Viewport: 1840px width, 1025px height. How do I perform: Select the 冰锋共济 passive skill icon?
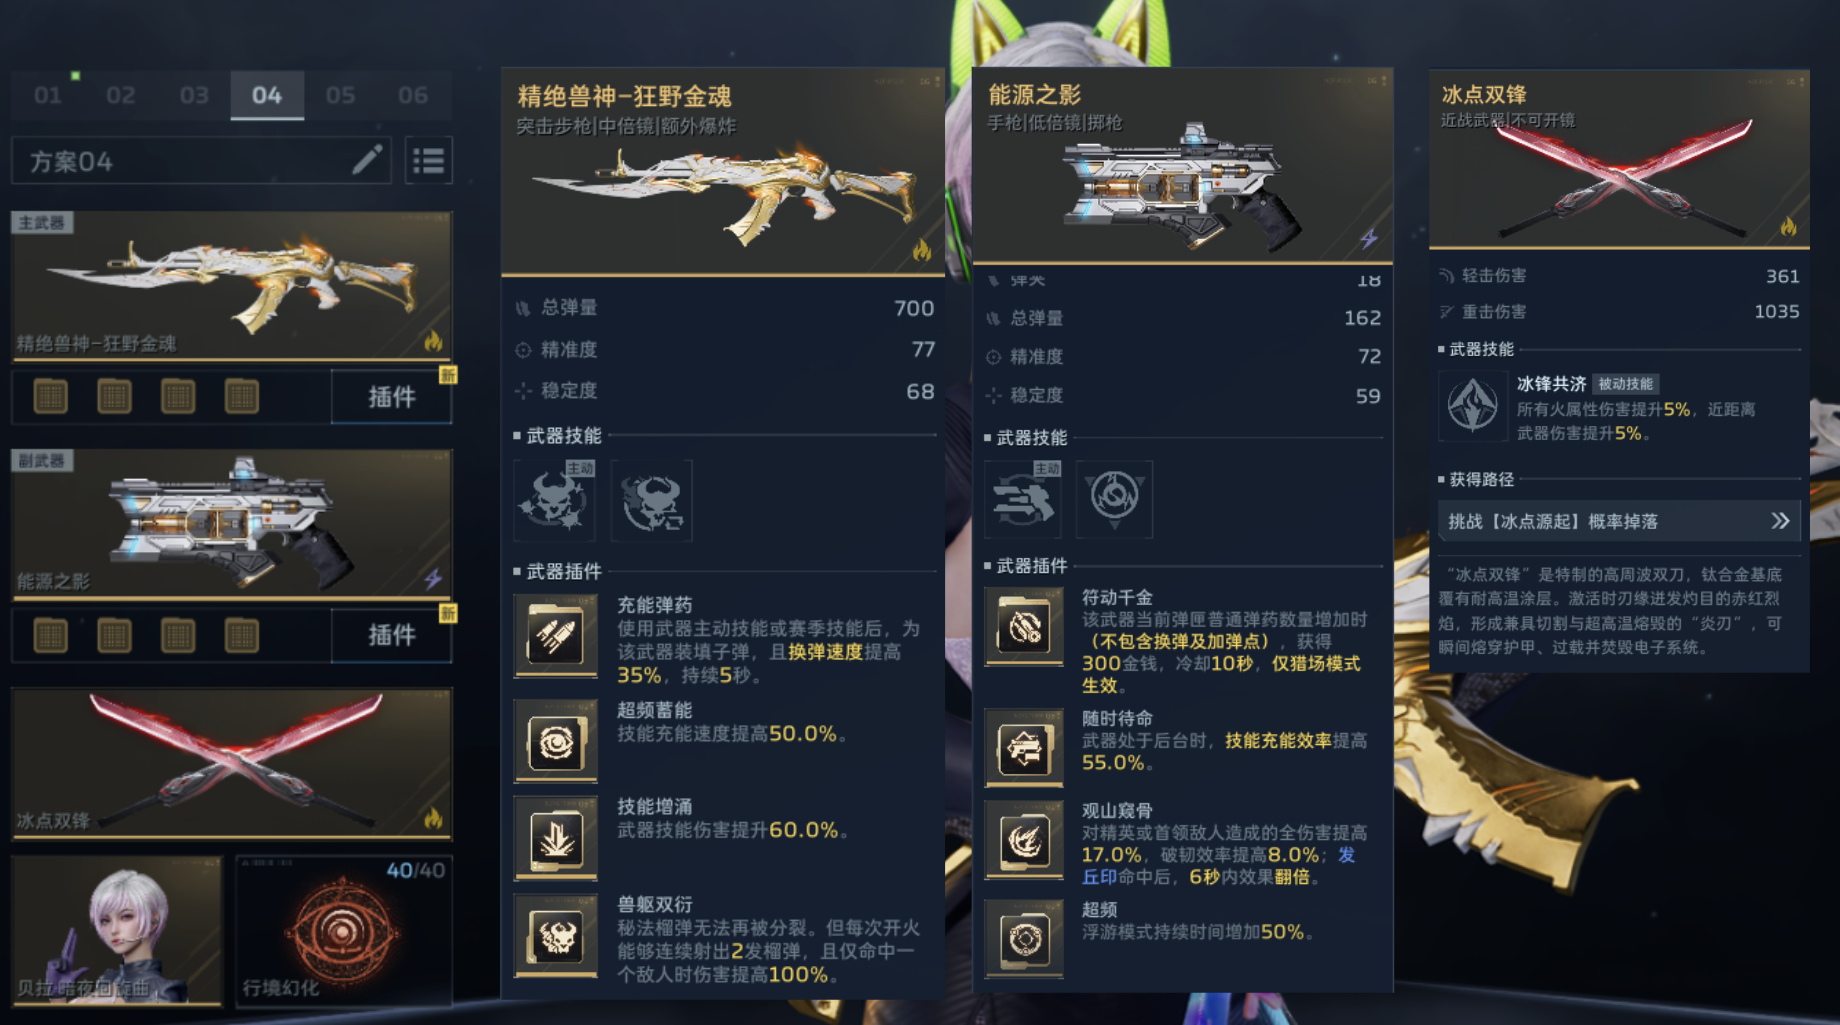click(1472, 406)
